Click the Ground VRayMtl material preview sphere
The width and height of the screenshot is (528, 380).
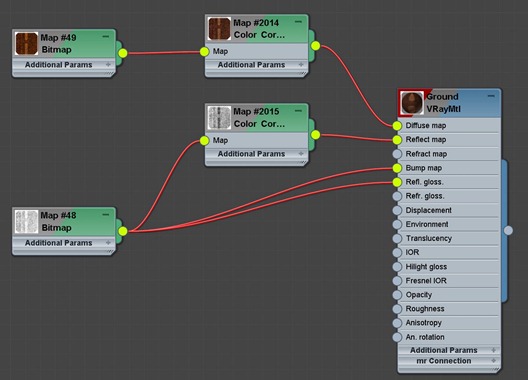pyautogui.click(x=412, y=103)
